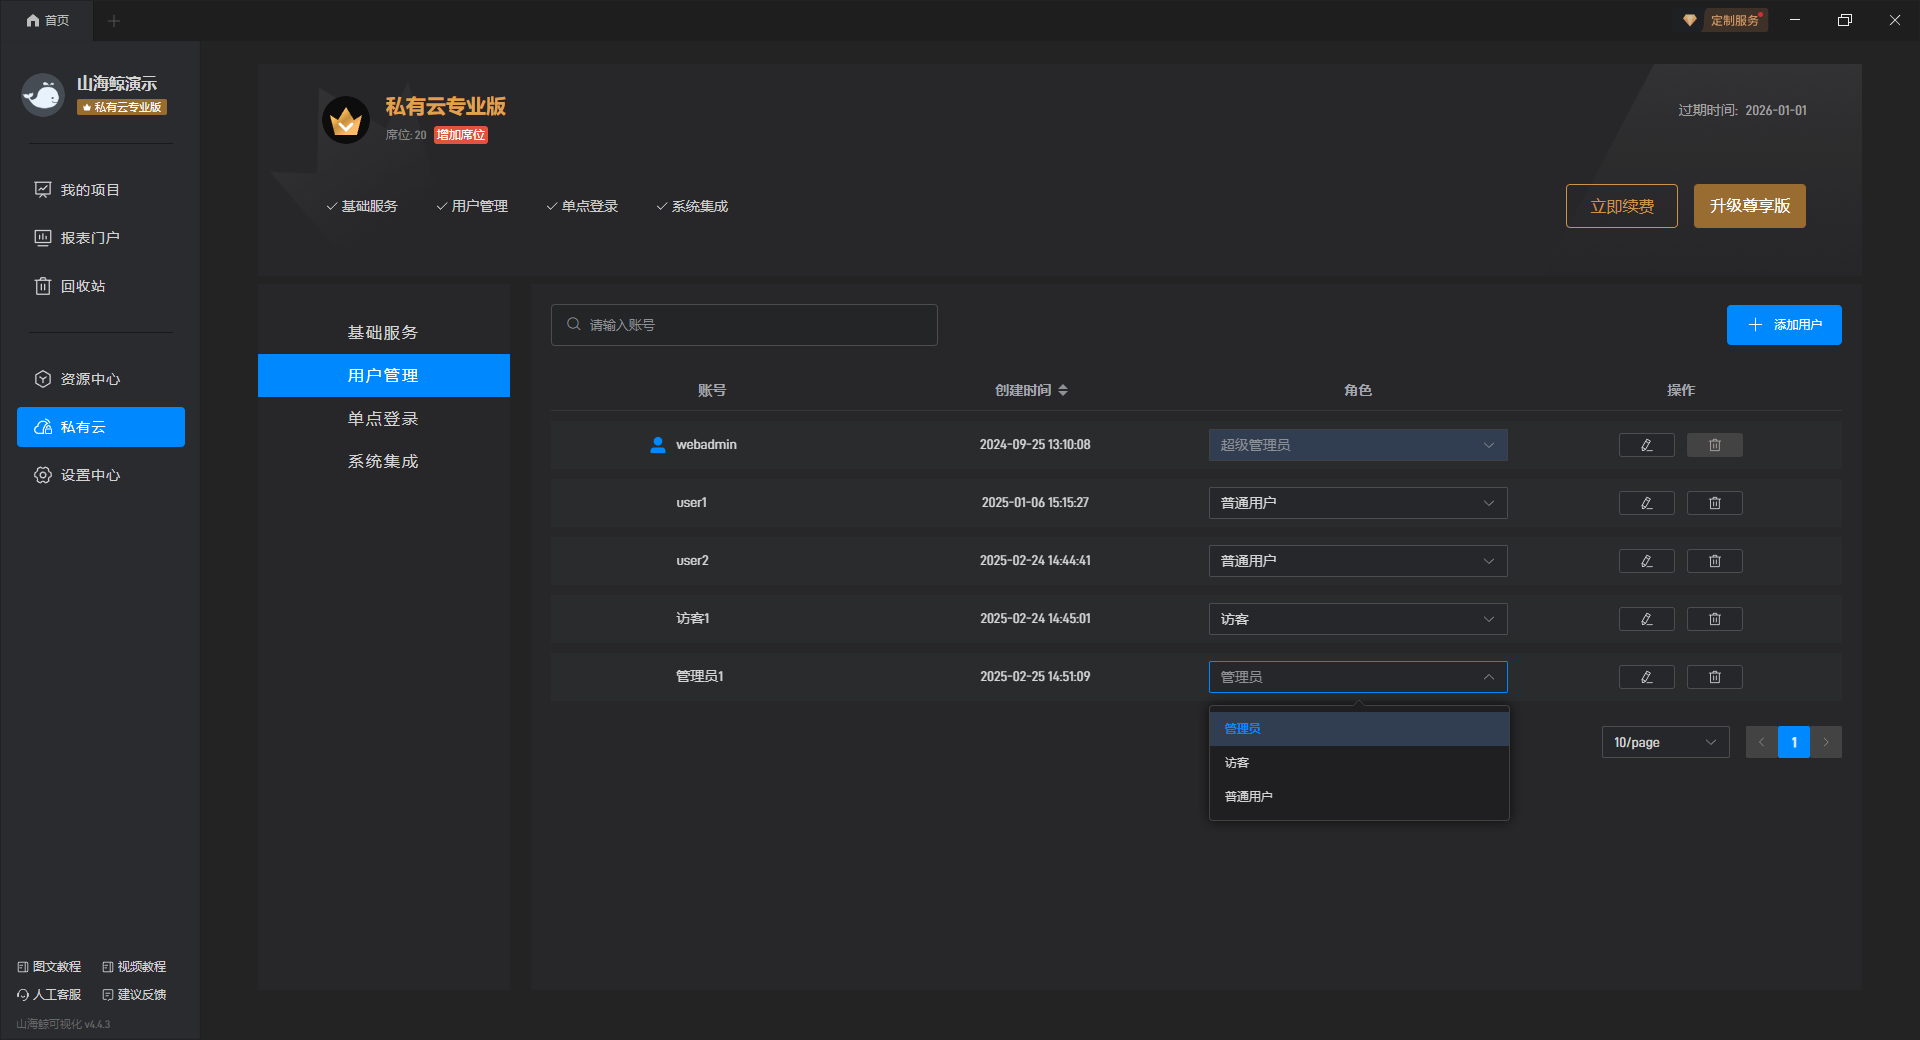Click the 私有云专业版 badge under 山海鲸演示
The width and height of the screenshot is (1920, 1040).
[x=122, y=107]
